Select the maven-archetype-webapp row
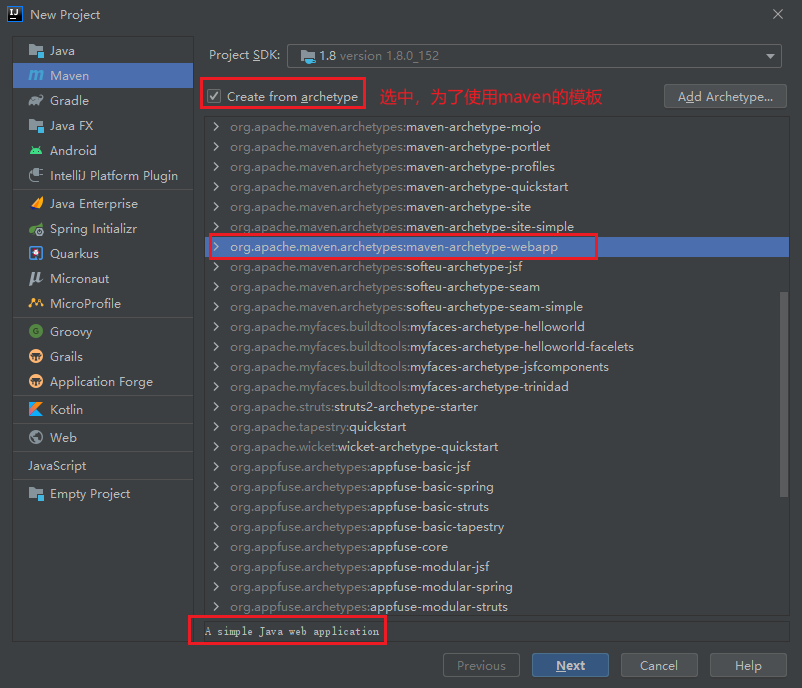This screenshot has height=688, width=802. point(400,247)
